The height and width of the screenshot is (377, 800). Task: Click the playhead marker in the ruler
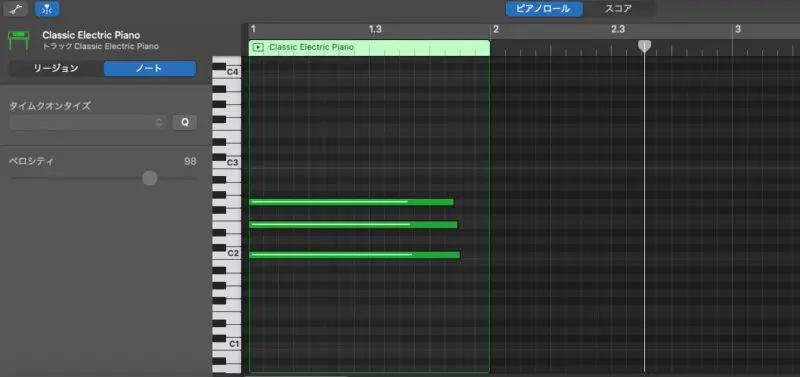click(644, 46)
